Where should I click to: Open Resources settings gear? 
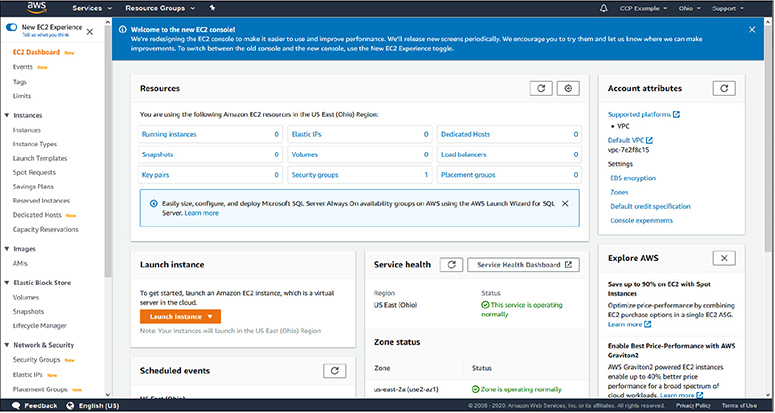tap(568, 89)
